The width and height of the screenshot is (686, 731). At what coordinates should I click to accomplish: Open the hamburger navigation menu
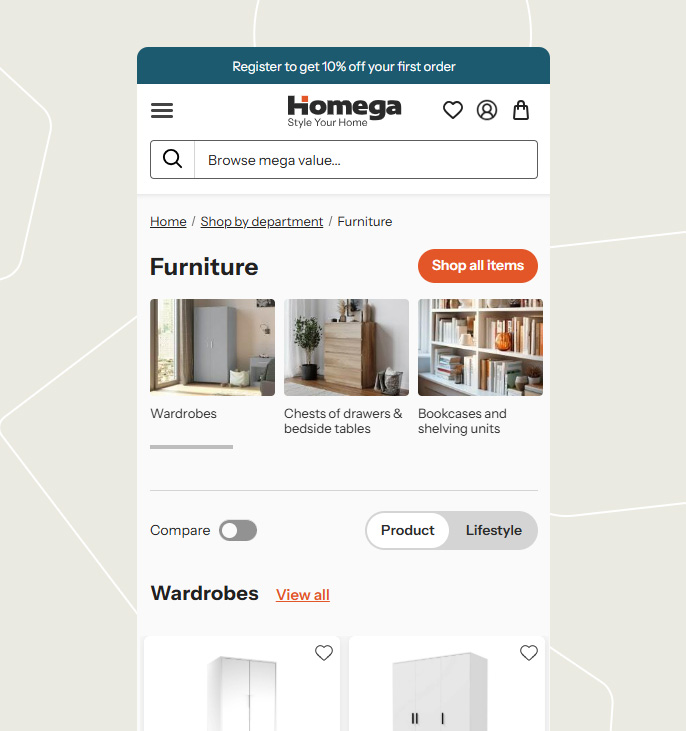tap(162, 110)
